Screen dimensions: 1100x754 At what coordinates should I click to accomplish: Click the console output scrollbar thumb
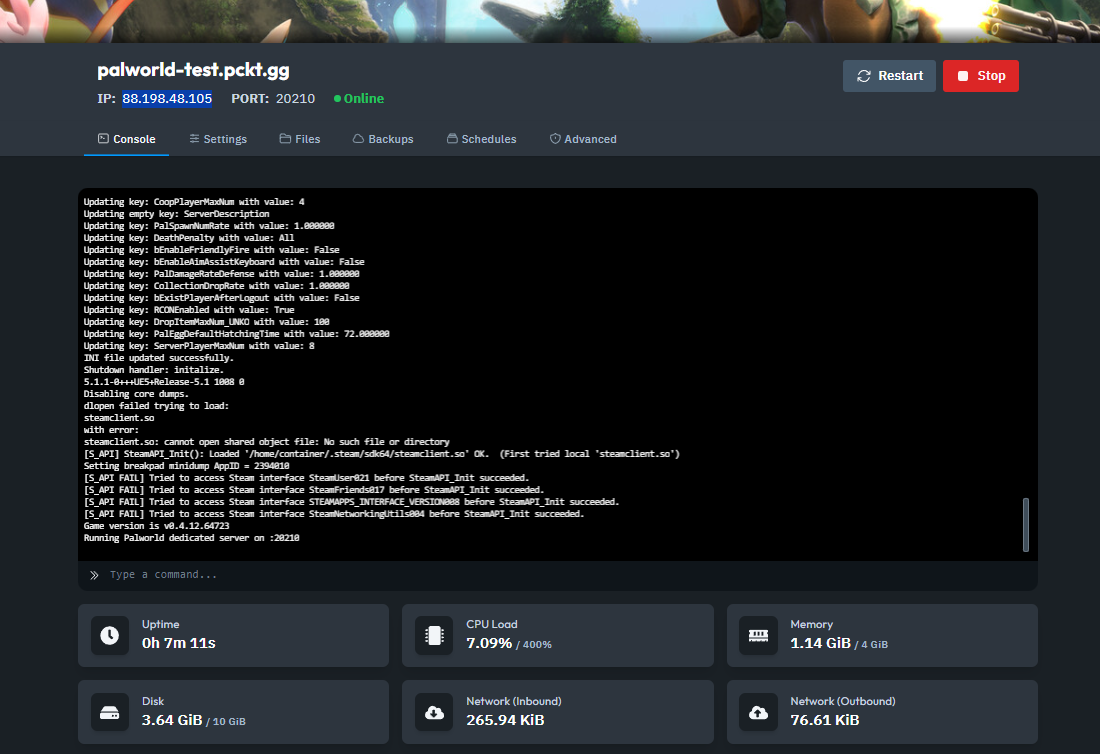pyautogui.click(x=1026, y=525)
